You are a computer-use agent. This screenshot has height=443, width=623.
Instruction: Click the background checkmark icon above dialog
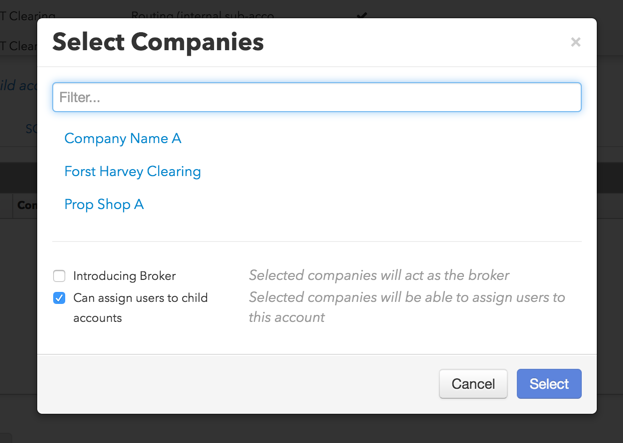(362, 15)
